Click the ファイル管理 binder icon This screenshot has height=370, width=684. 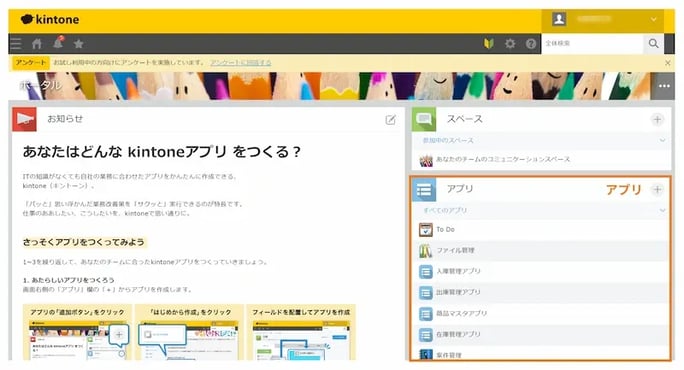tap(425, 250)
